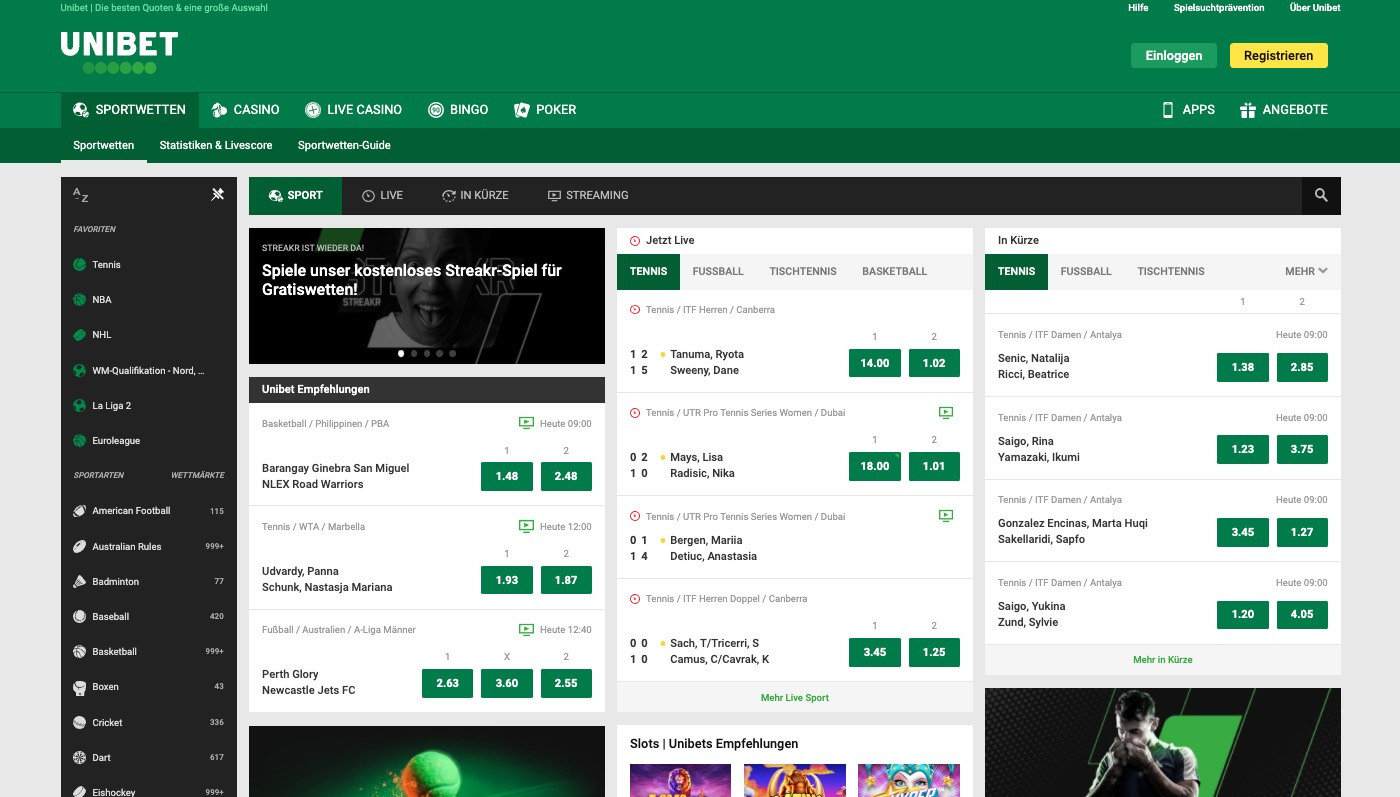Viewport: 1400px width, 797px height.
Task: Select the third carousel navigation dot
Action: point(427,353)
